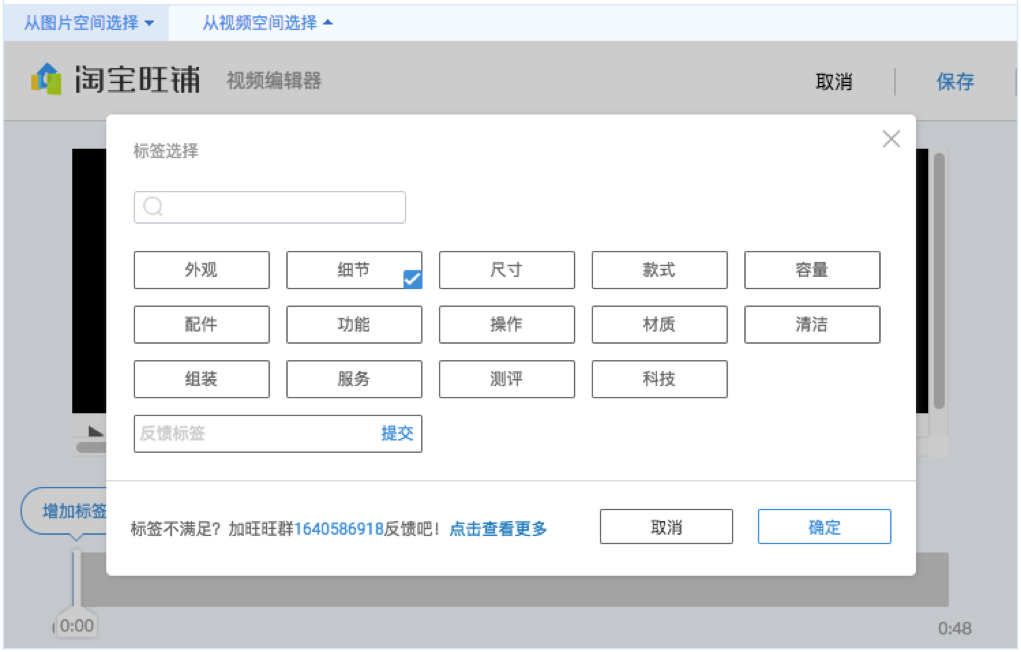The image size is (1021, 652).
Task: Click the Taobao Wangpu house logo icon
Action: click(46, 79)
